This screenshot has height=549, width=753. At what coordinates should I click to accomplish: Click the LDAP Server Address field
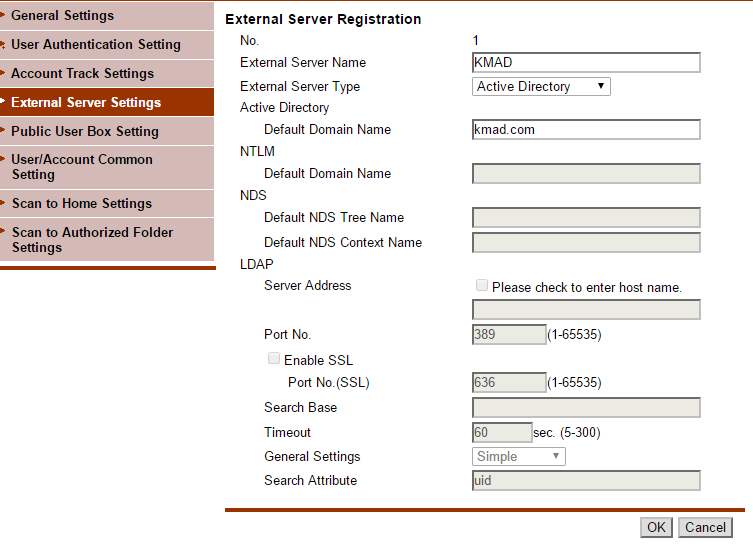pyautogui.click(x=586, y=310)
